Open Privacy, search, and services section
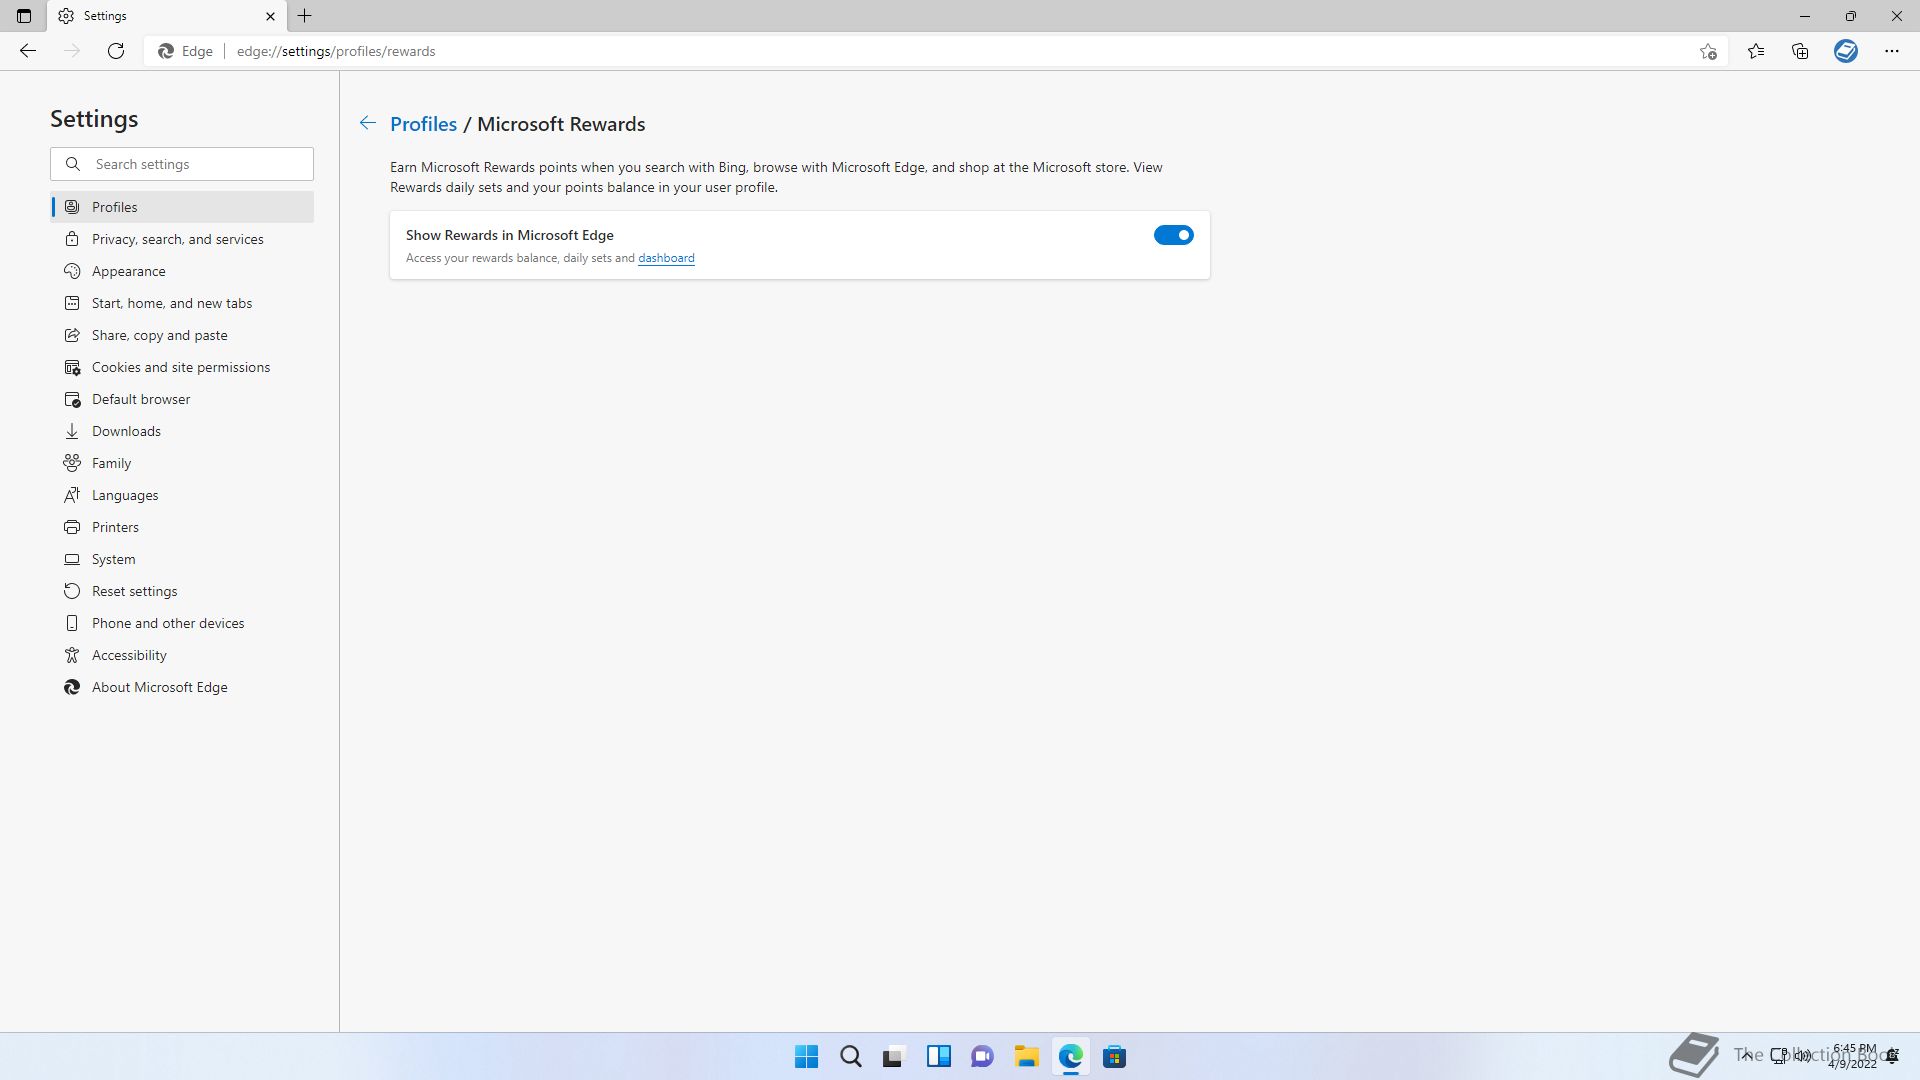Viewport: 1920px width, 1080px height. (x=182, y=239)
